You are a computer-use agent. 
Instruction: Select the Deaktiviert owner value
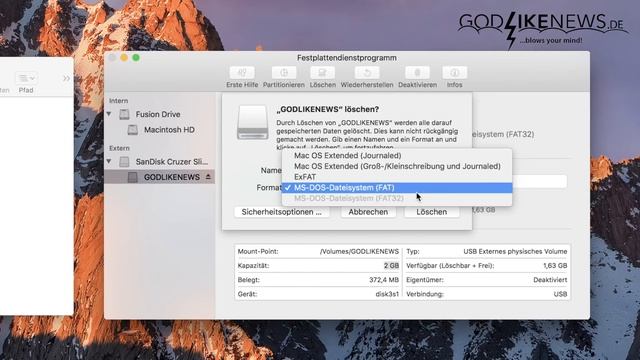coord(550,280)
